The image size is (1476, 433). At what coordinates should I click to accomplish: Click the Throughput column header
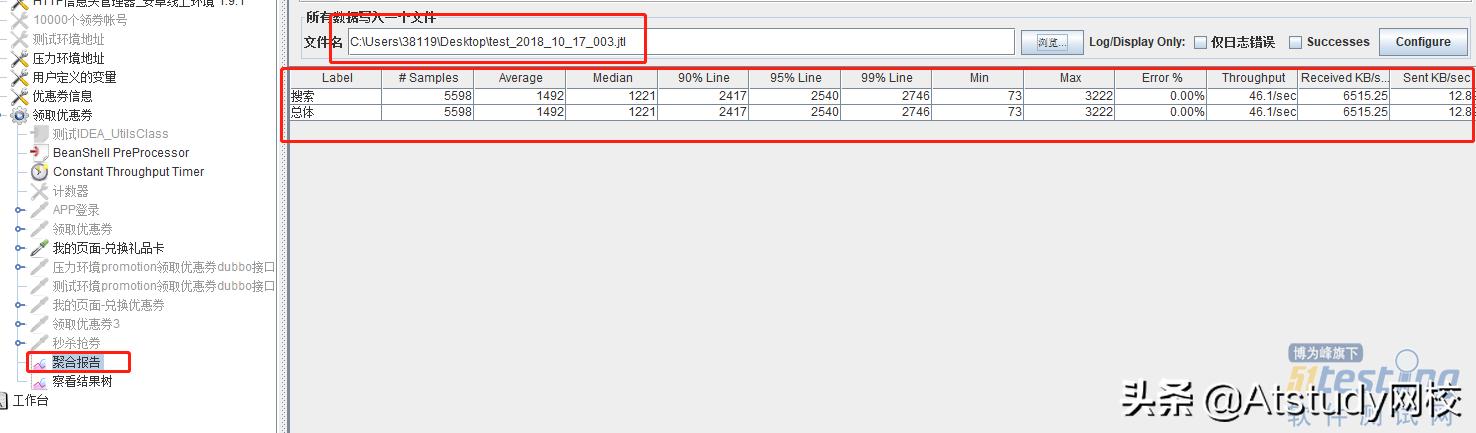[x=1253, y=78]
